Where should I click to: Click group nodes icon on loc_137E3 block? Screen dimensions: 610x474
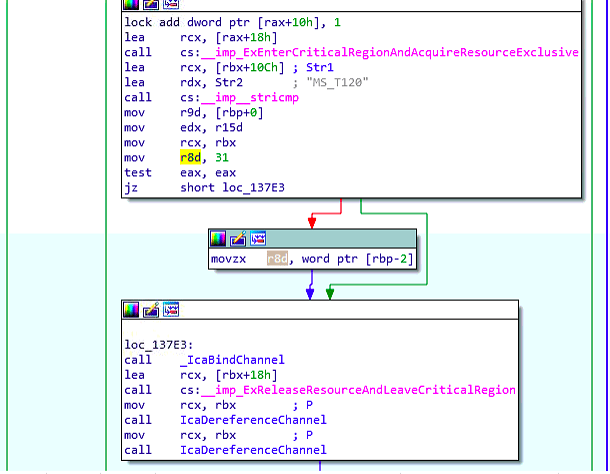coord(170,310)
